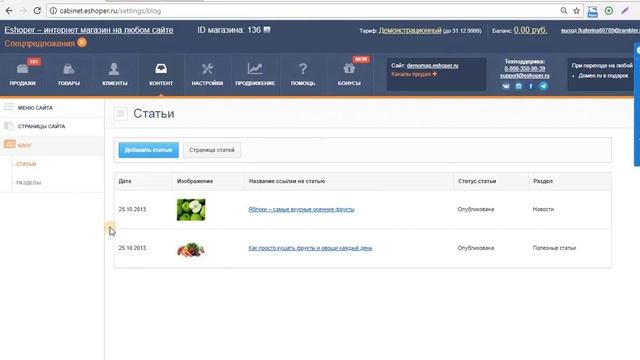
Task: Click the browser address bar URL
Action: click(110, 11)
